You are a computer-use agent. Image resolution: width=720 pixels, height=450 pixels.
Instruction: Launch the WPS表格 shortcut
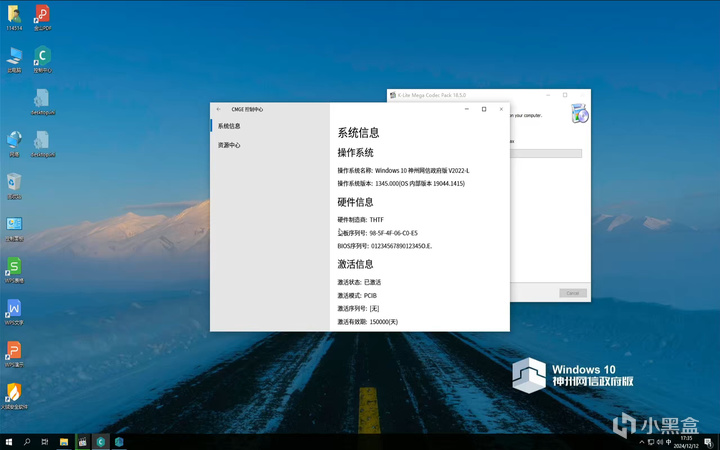click(x=14, y=270)
